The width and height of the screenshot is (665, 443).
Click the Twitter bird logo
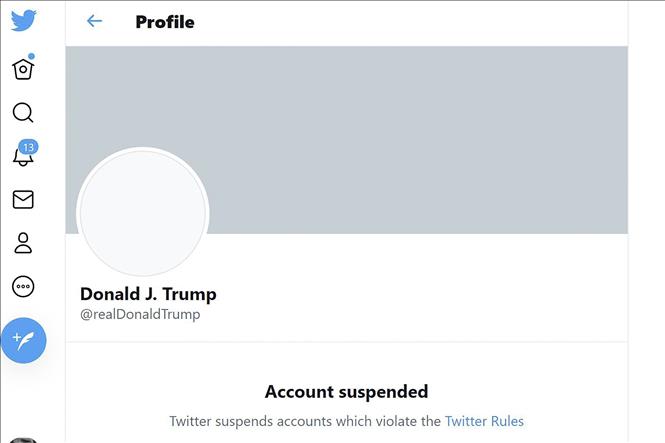coord(23,20)
